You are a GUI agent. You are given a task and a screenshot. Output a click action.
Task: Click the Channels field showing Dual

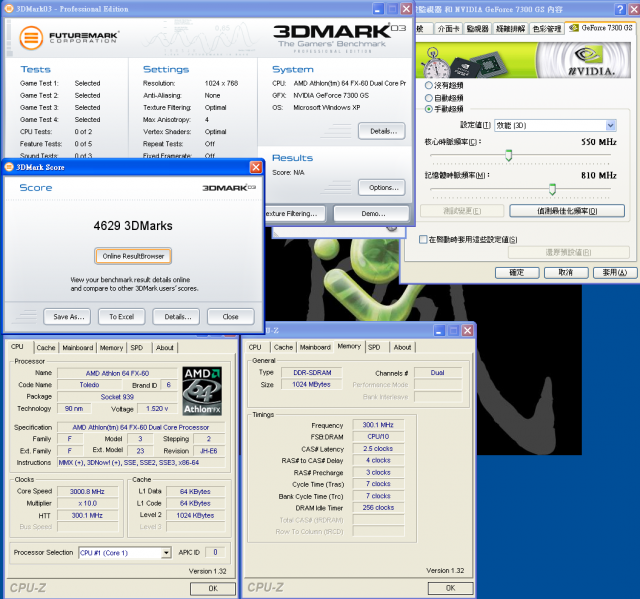pyautogui.click(x=438, y=373)
